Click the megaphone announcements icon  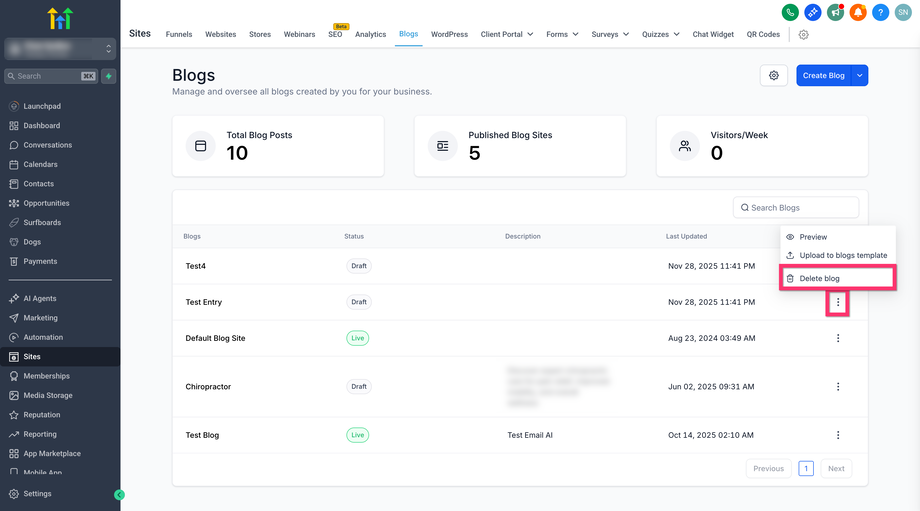(x=835, y=12)
